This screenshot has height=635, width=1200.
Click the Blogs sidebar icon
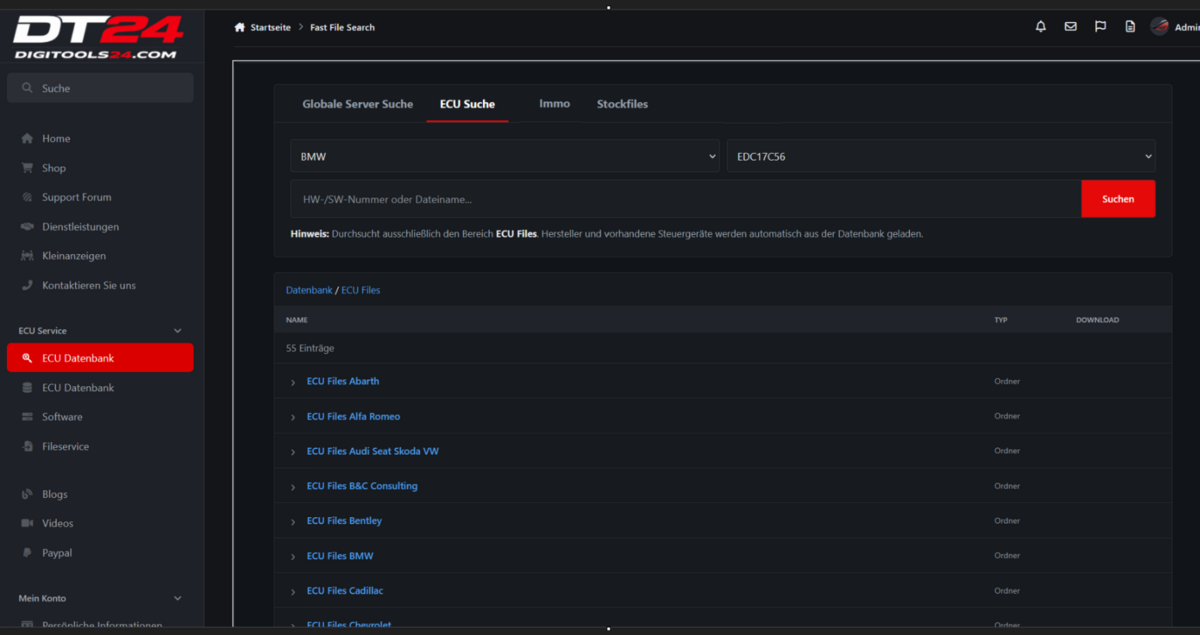[x=27, y=494]
